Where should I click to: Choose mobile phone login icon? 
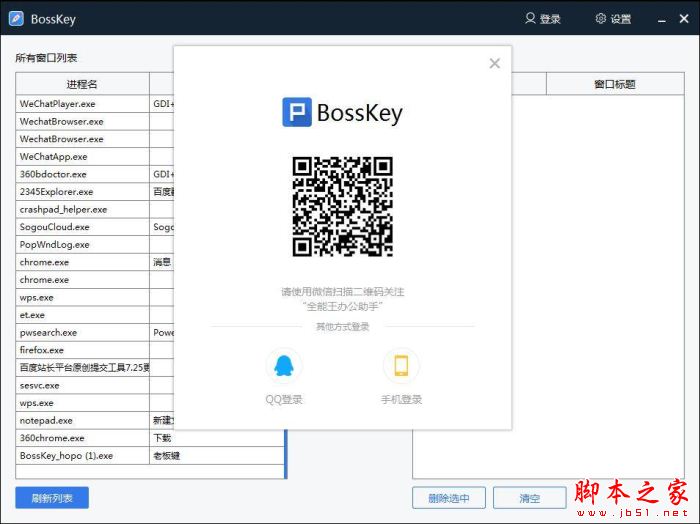click(401, 366)
